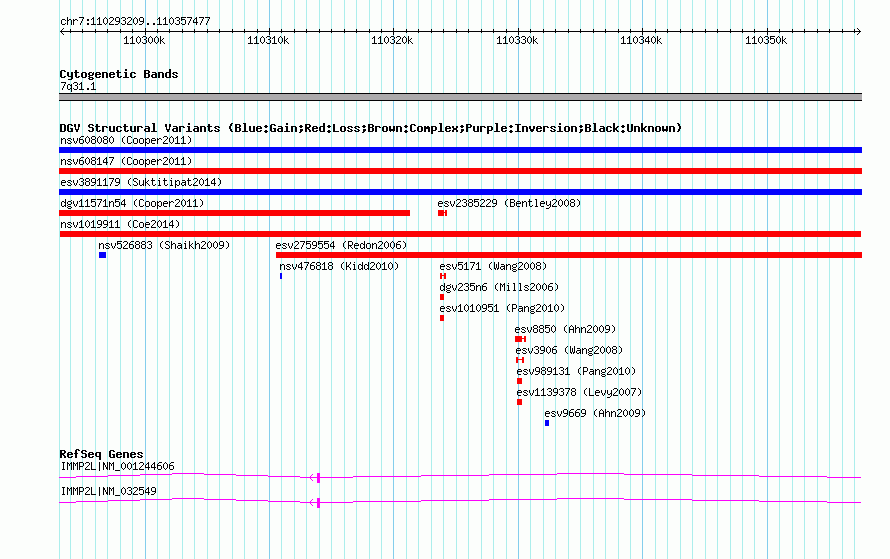The height and width of the screenshot is (559, 890).
Task: Click the DGV Structural Variants track title
Action: [x=371, y=128]
